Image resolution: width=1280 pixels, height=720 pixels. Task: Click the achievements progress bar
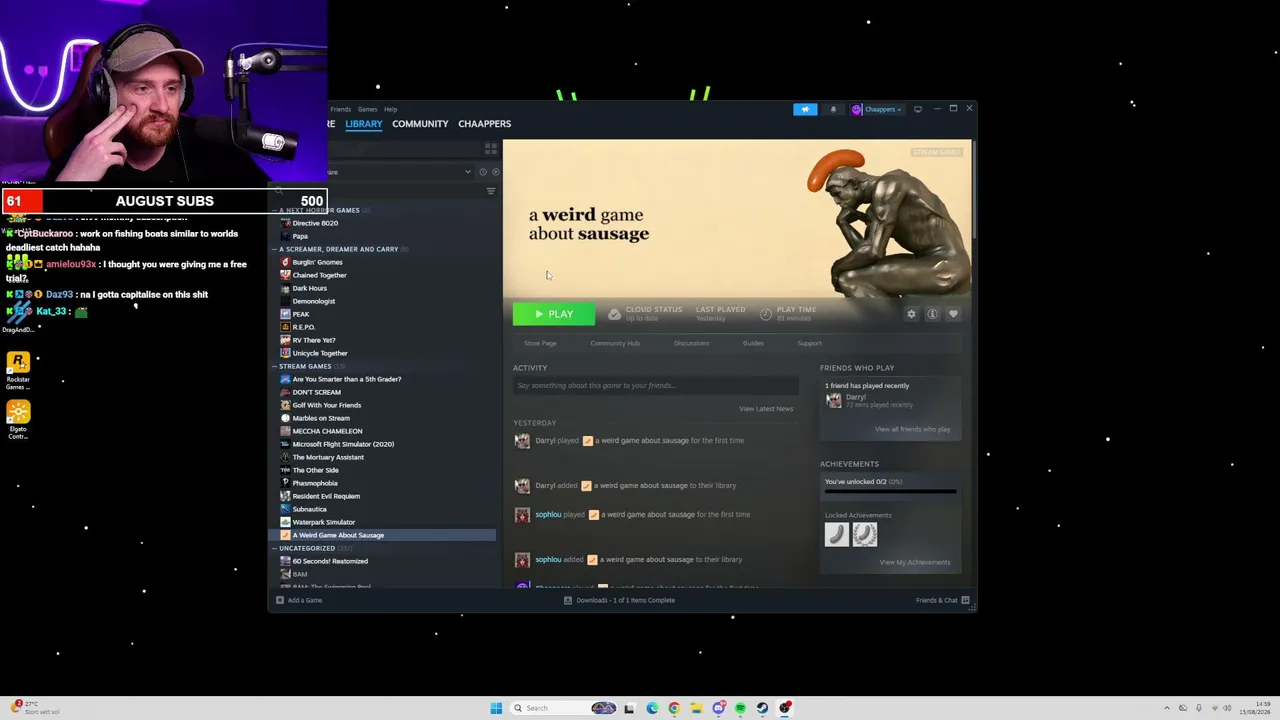point(890,492)
